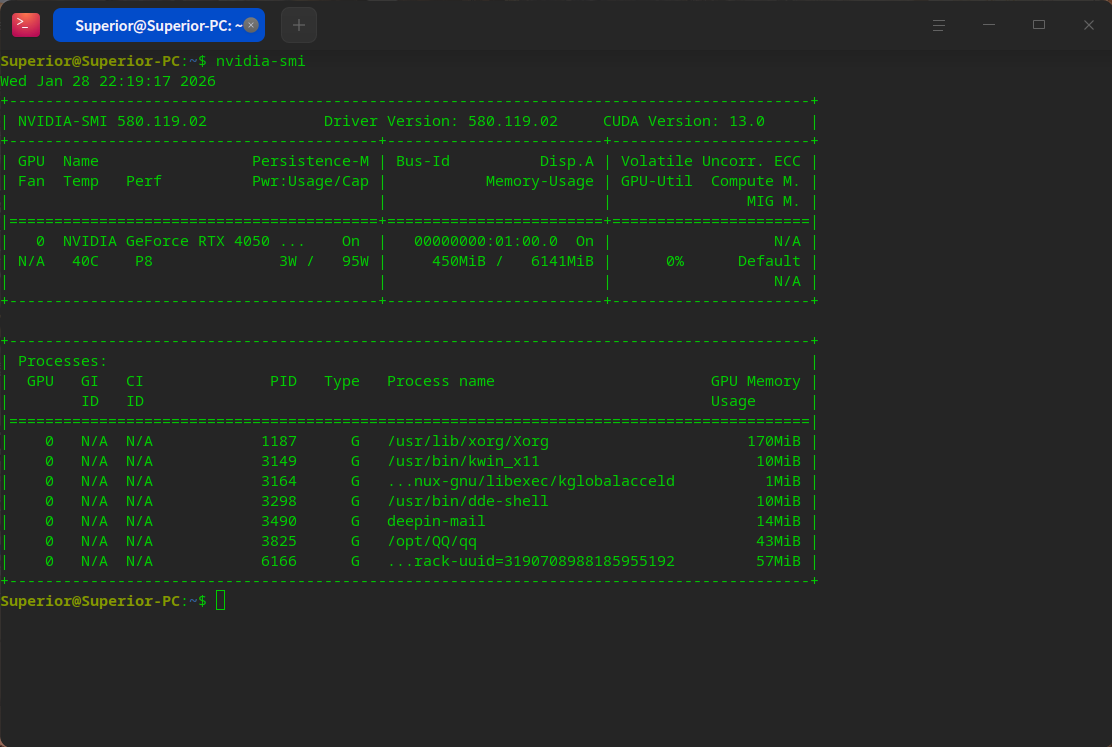
Task: Maximize the terminal window
Action: pos(1039,25)
